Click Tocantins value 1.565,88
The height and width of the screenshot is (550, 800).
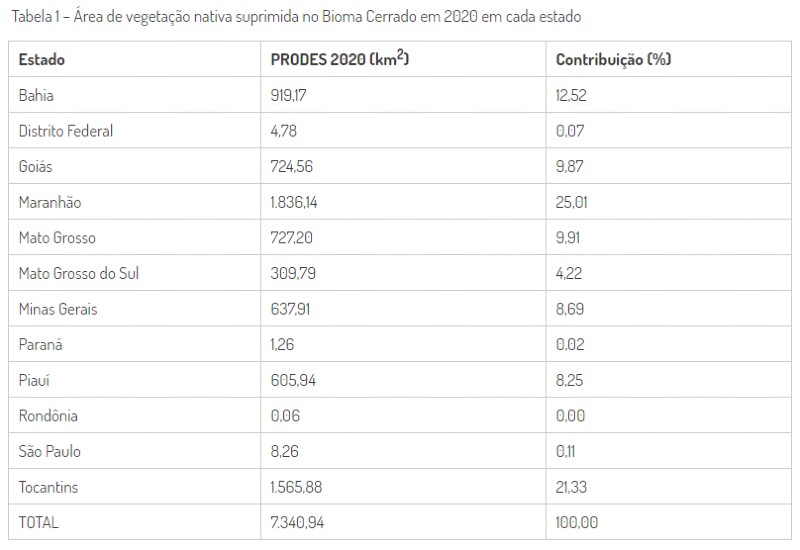coord(296,487)
